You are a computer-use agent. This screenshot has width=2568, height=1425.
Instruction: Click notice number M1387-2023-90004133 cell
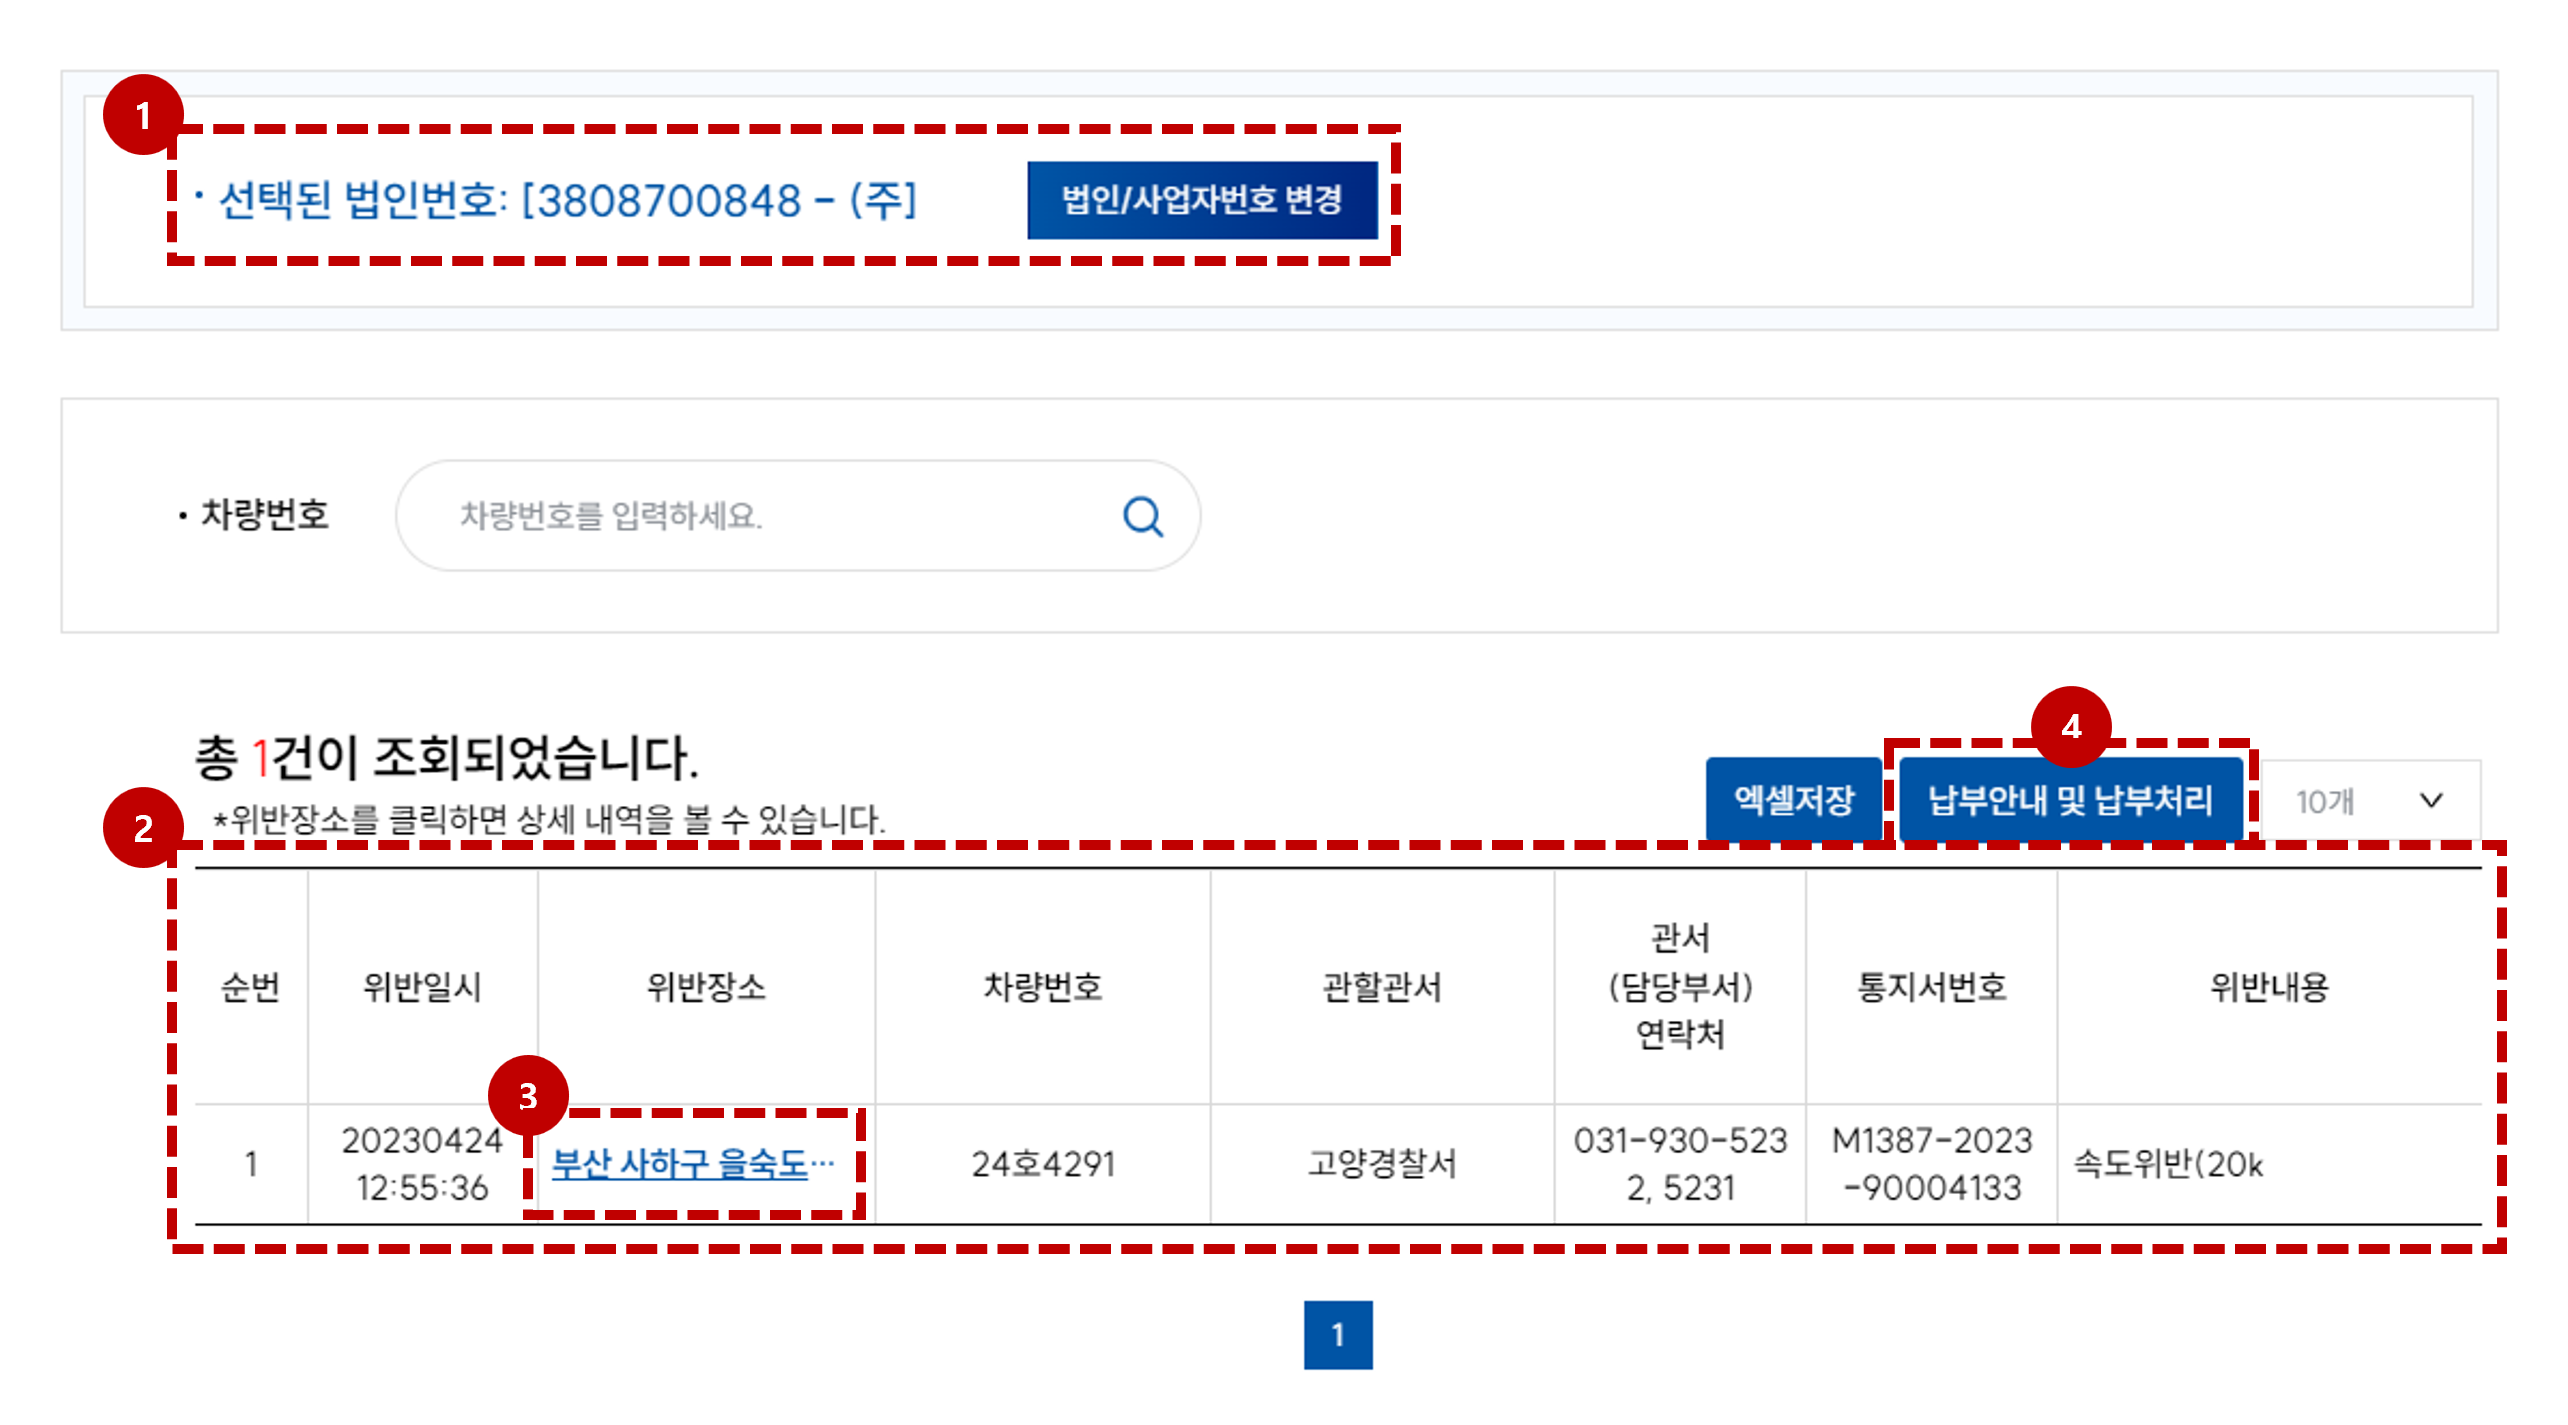(1931, 1164)
